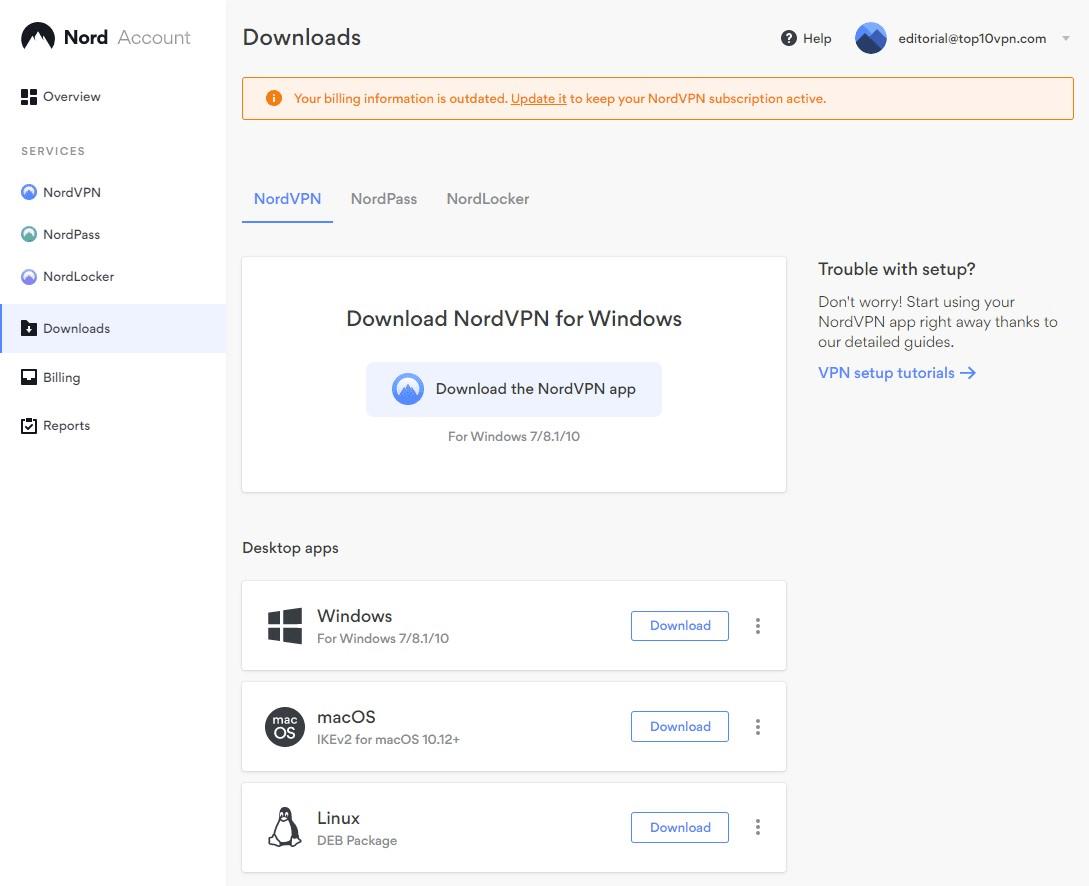The image size is (1089, 886).
Task: Click the orange billing warning info icon
Action: click(x=273, y=98)
